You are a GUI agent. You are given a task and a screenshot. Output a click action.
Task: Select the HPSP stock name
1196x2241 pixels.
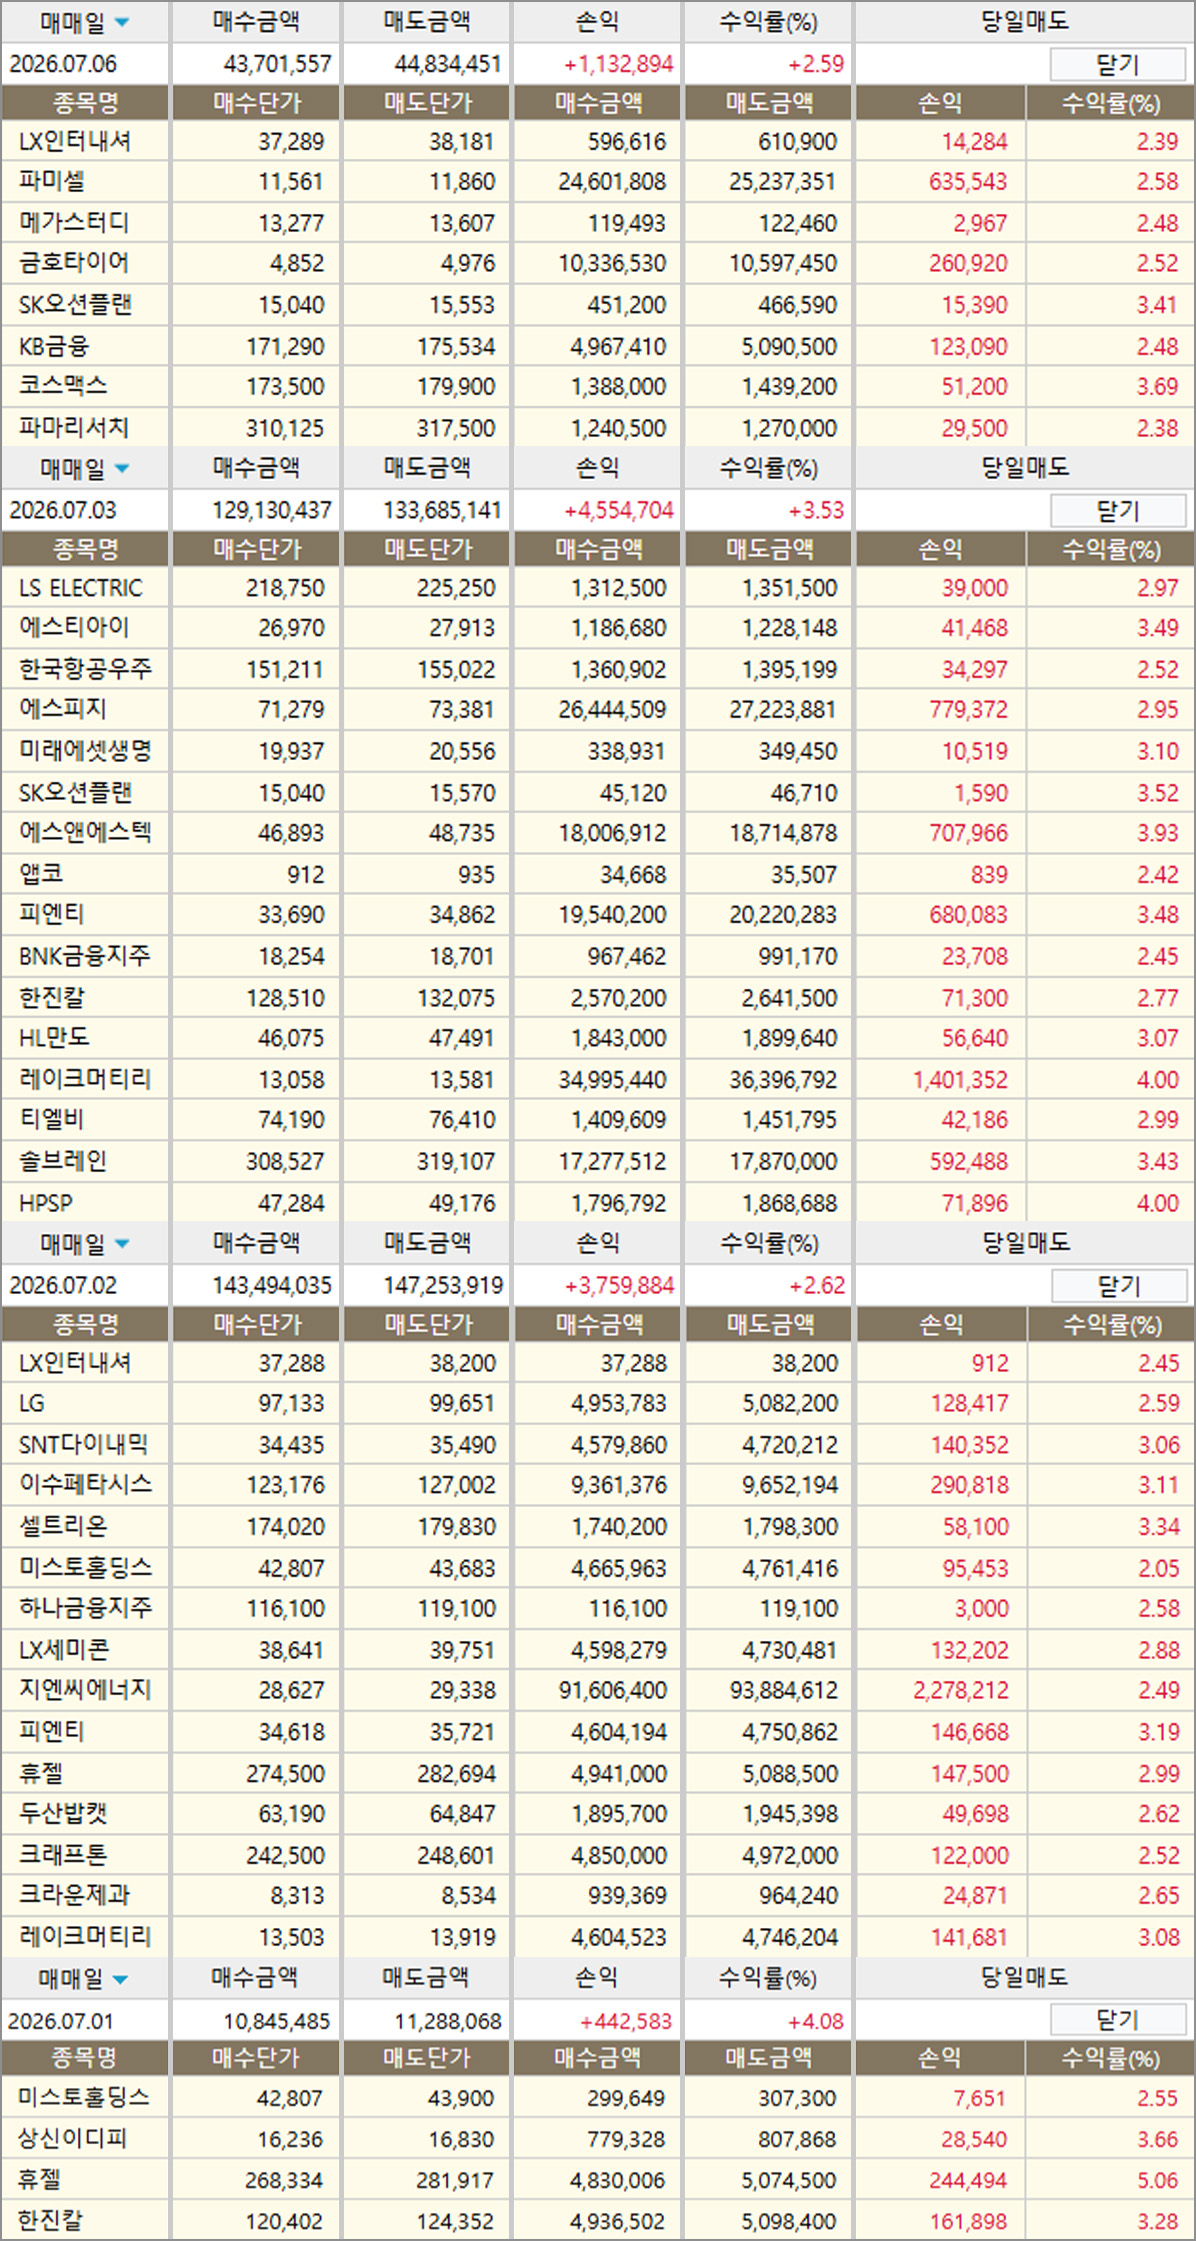46,1203
